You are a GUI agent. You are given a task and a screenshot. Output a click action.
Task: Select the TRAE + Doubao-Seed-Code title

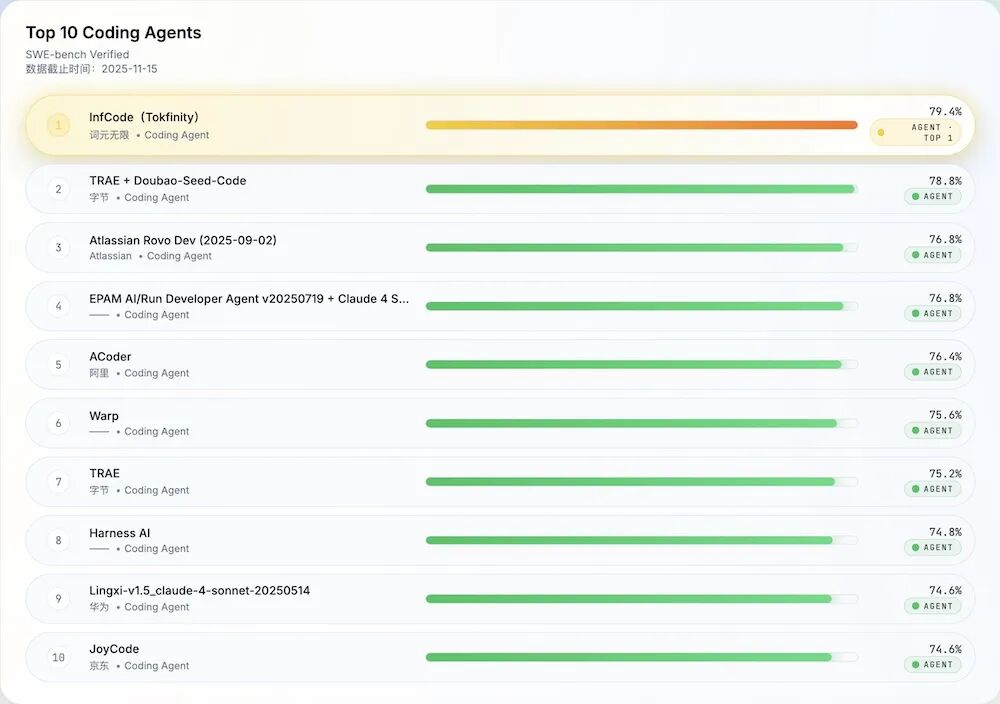coord(168,180)
